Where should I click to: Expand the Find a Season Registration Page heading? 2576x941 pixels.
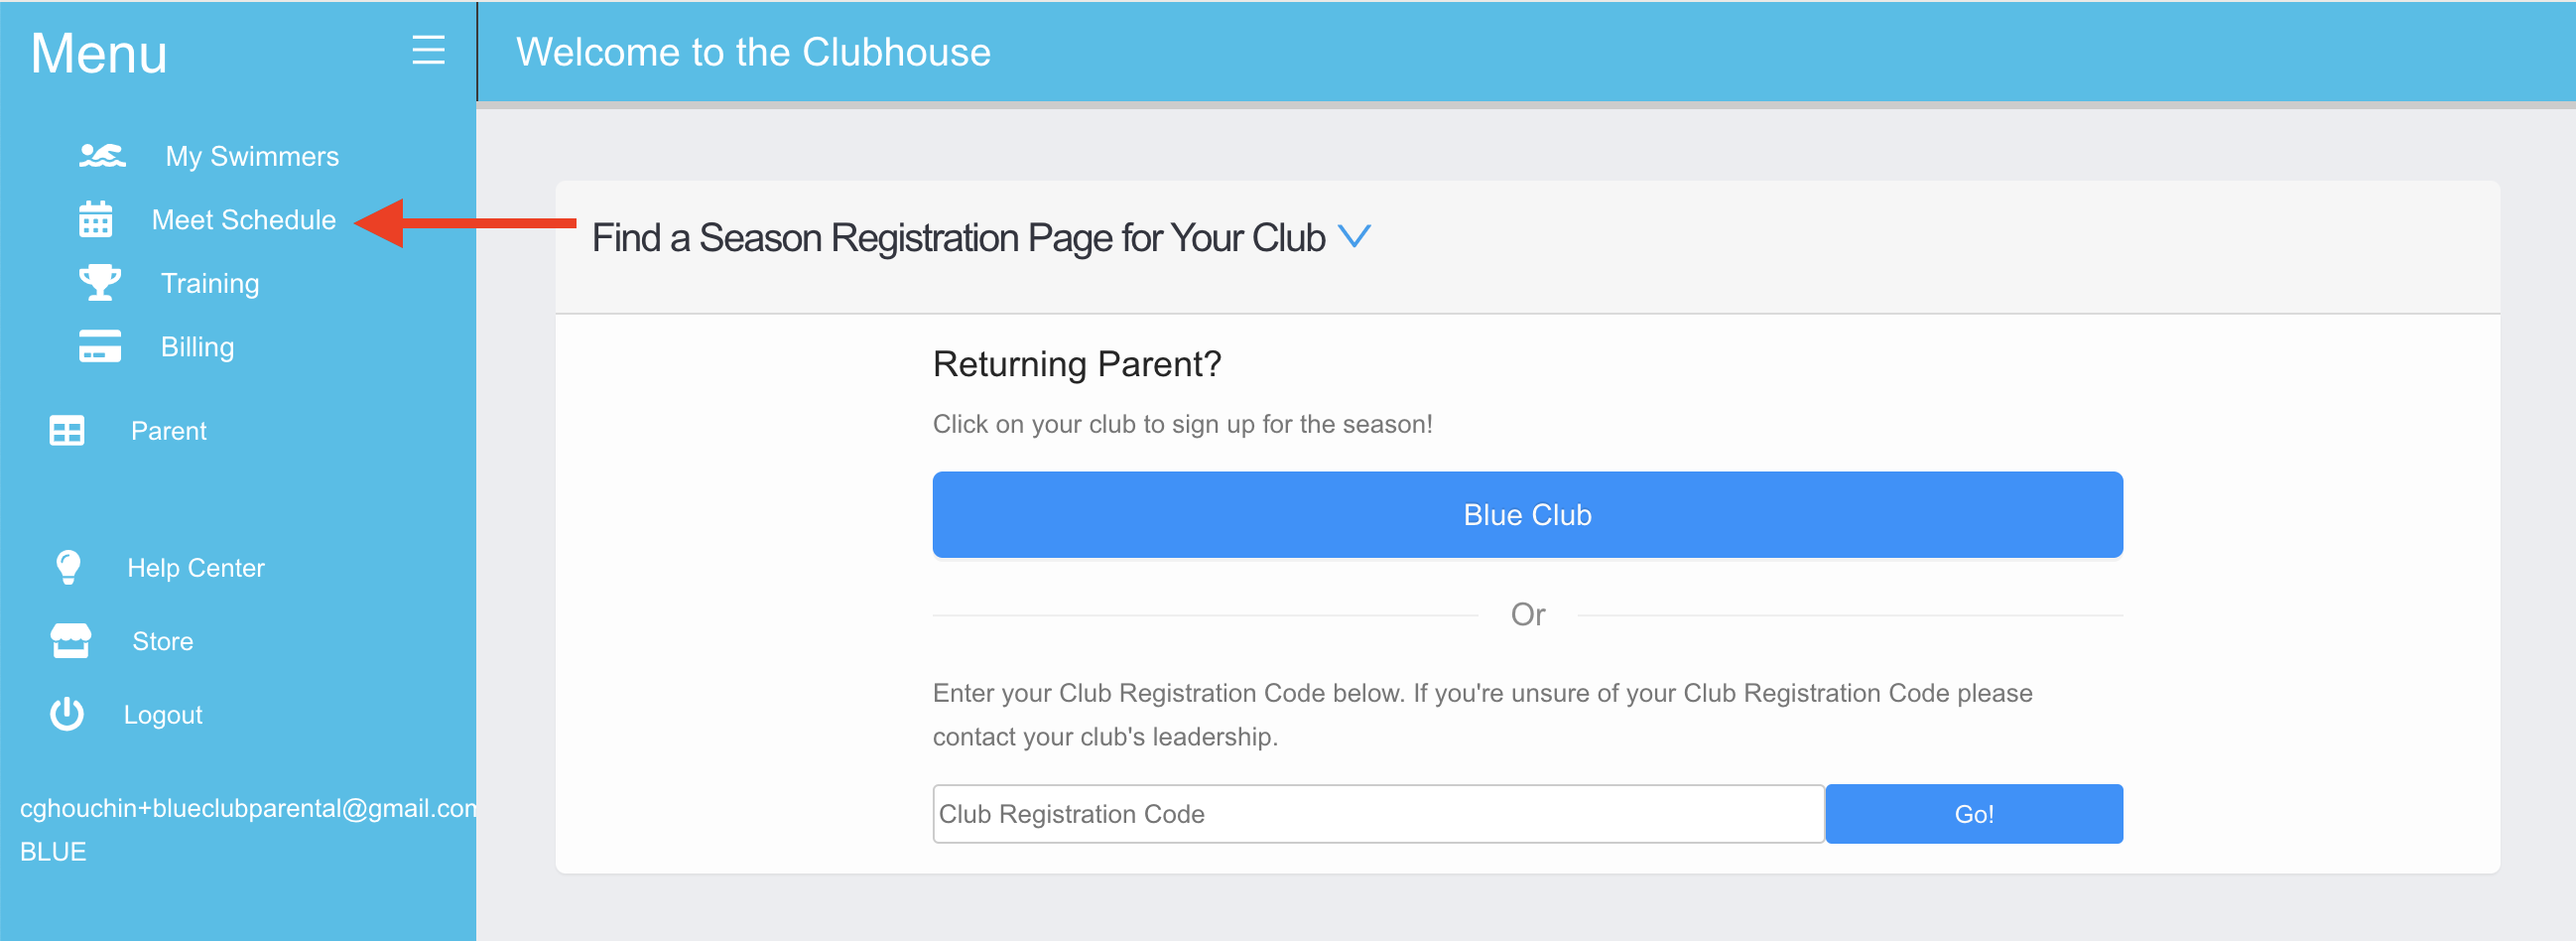pyautogui.click(x=958, y=238)
